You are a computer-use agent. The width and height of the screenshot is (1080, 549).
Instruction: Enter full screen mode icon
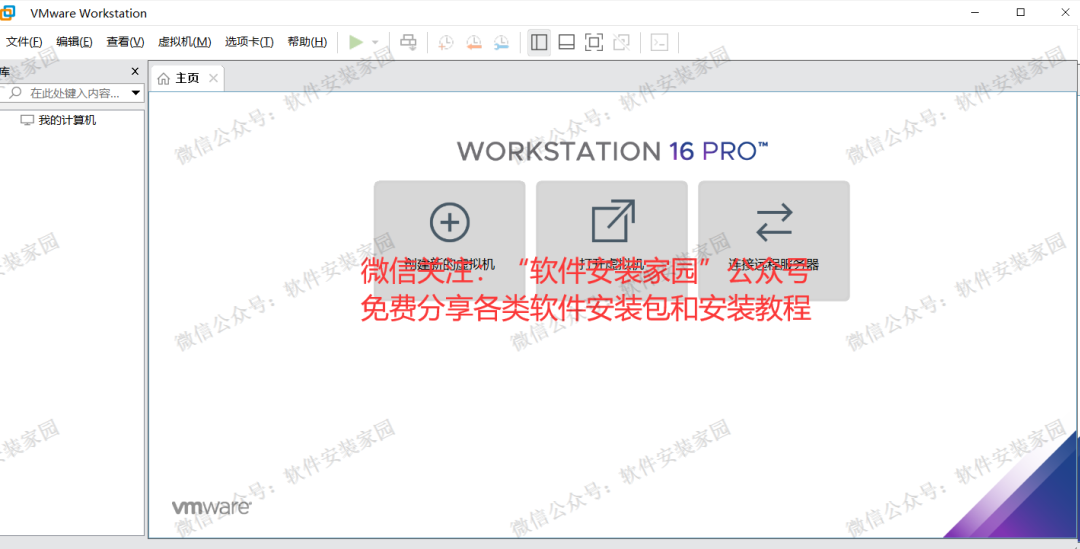pos(594,42)
